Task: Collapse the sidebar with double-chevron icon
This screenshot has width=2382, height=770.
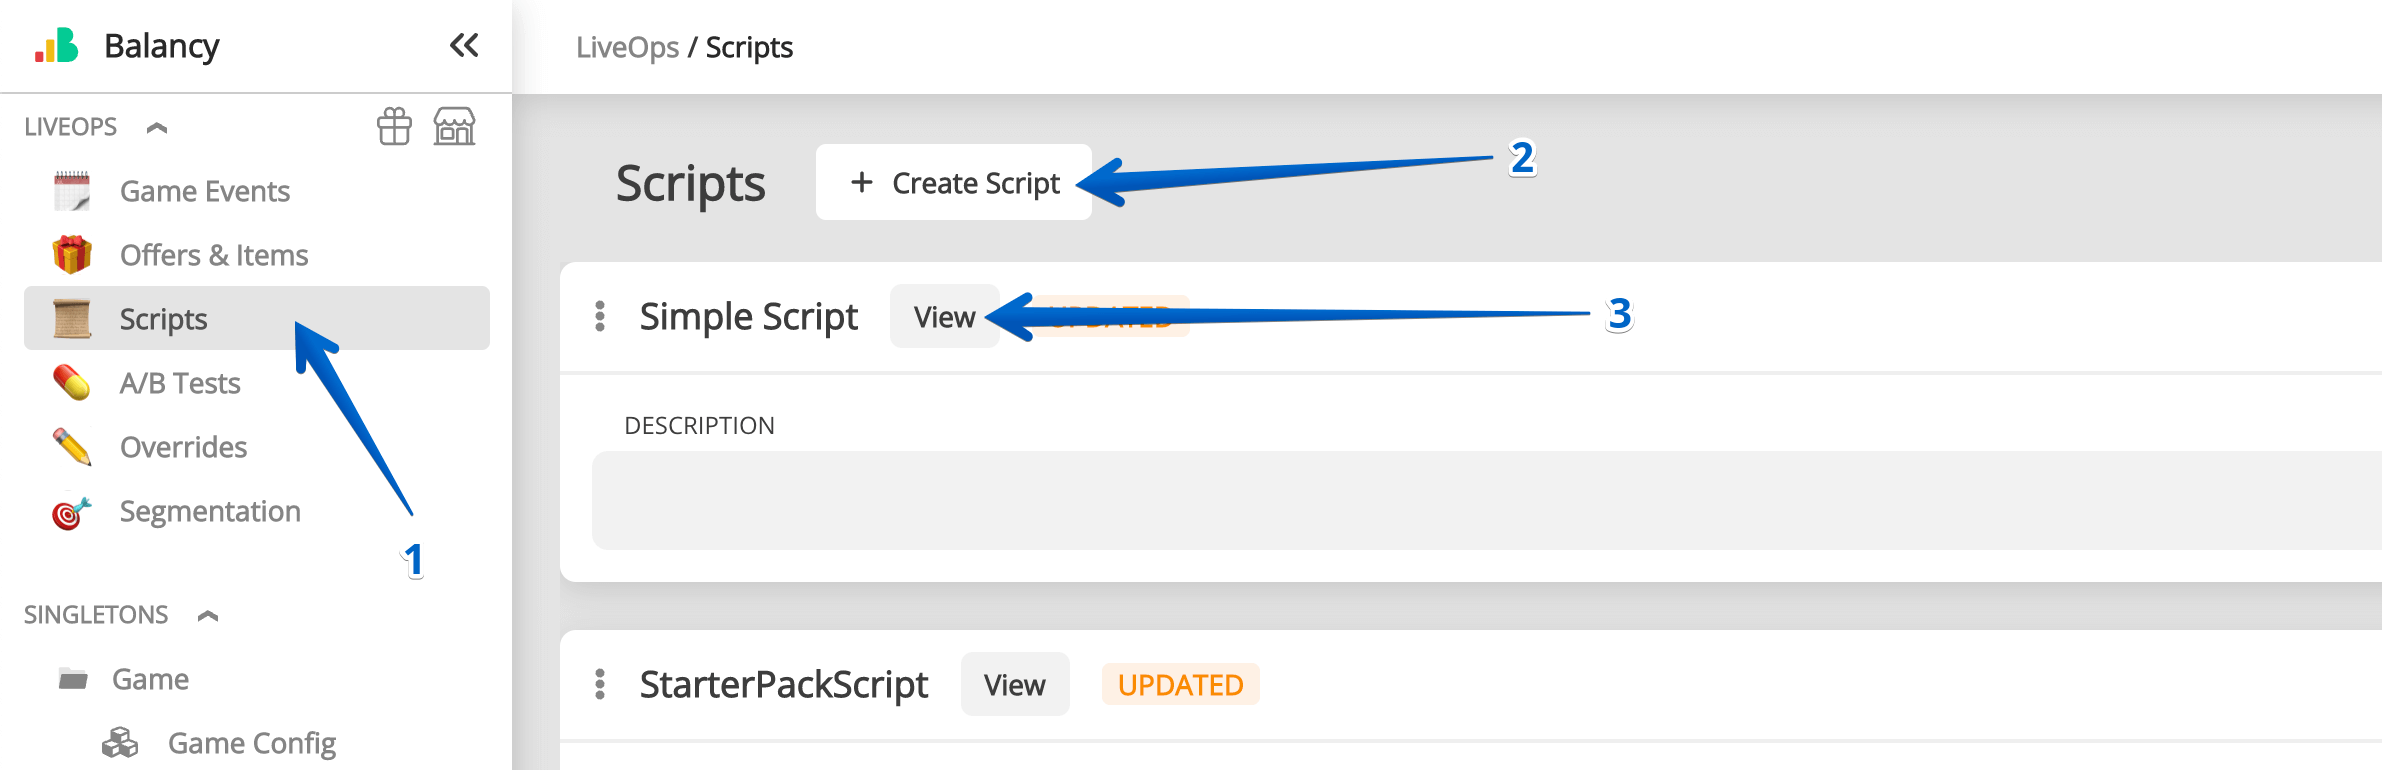Action: (464, 46)
